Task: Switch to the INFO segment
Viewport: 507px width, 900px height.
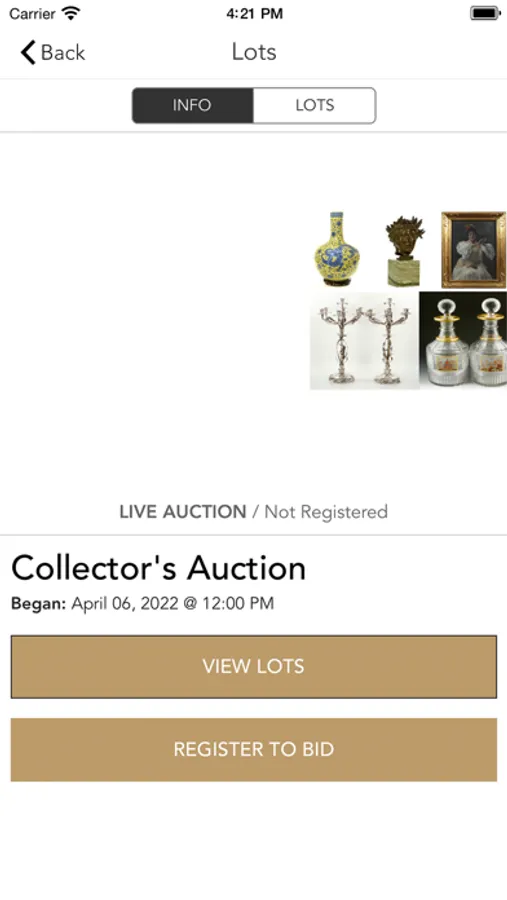Action: tap(192, 106)
